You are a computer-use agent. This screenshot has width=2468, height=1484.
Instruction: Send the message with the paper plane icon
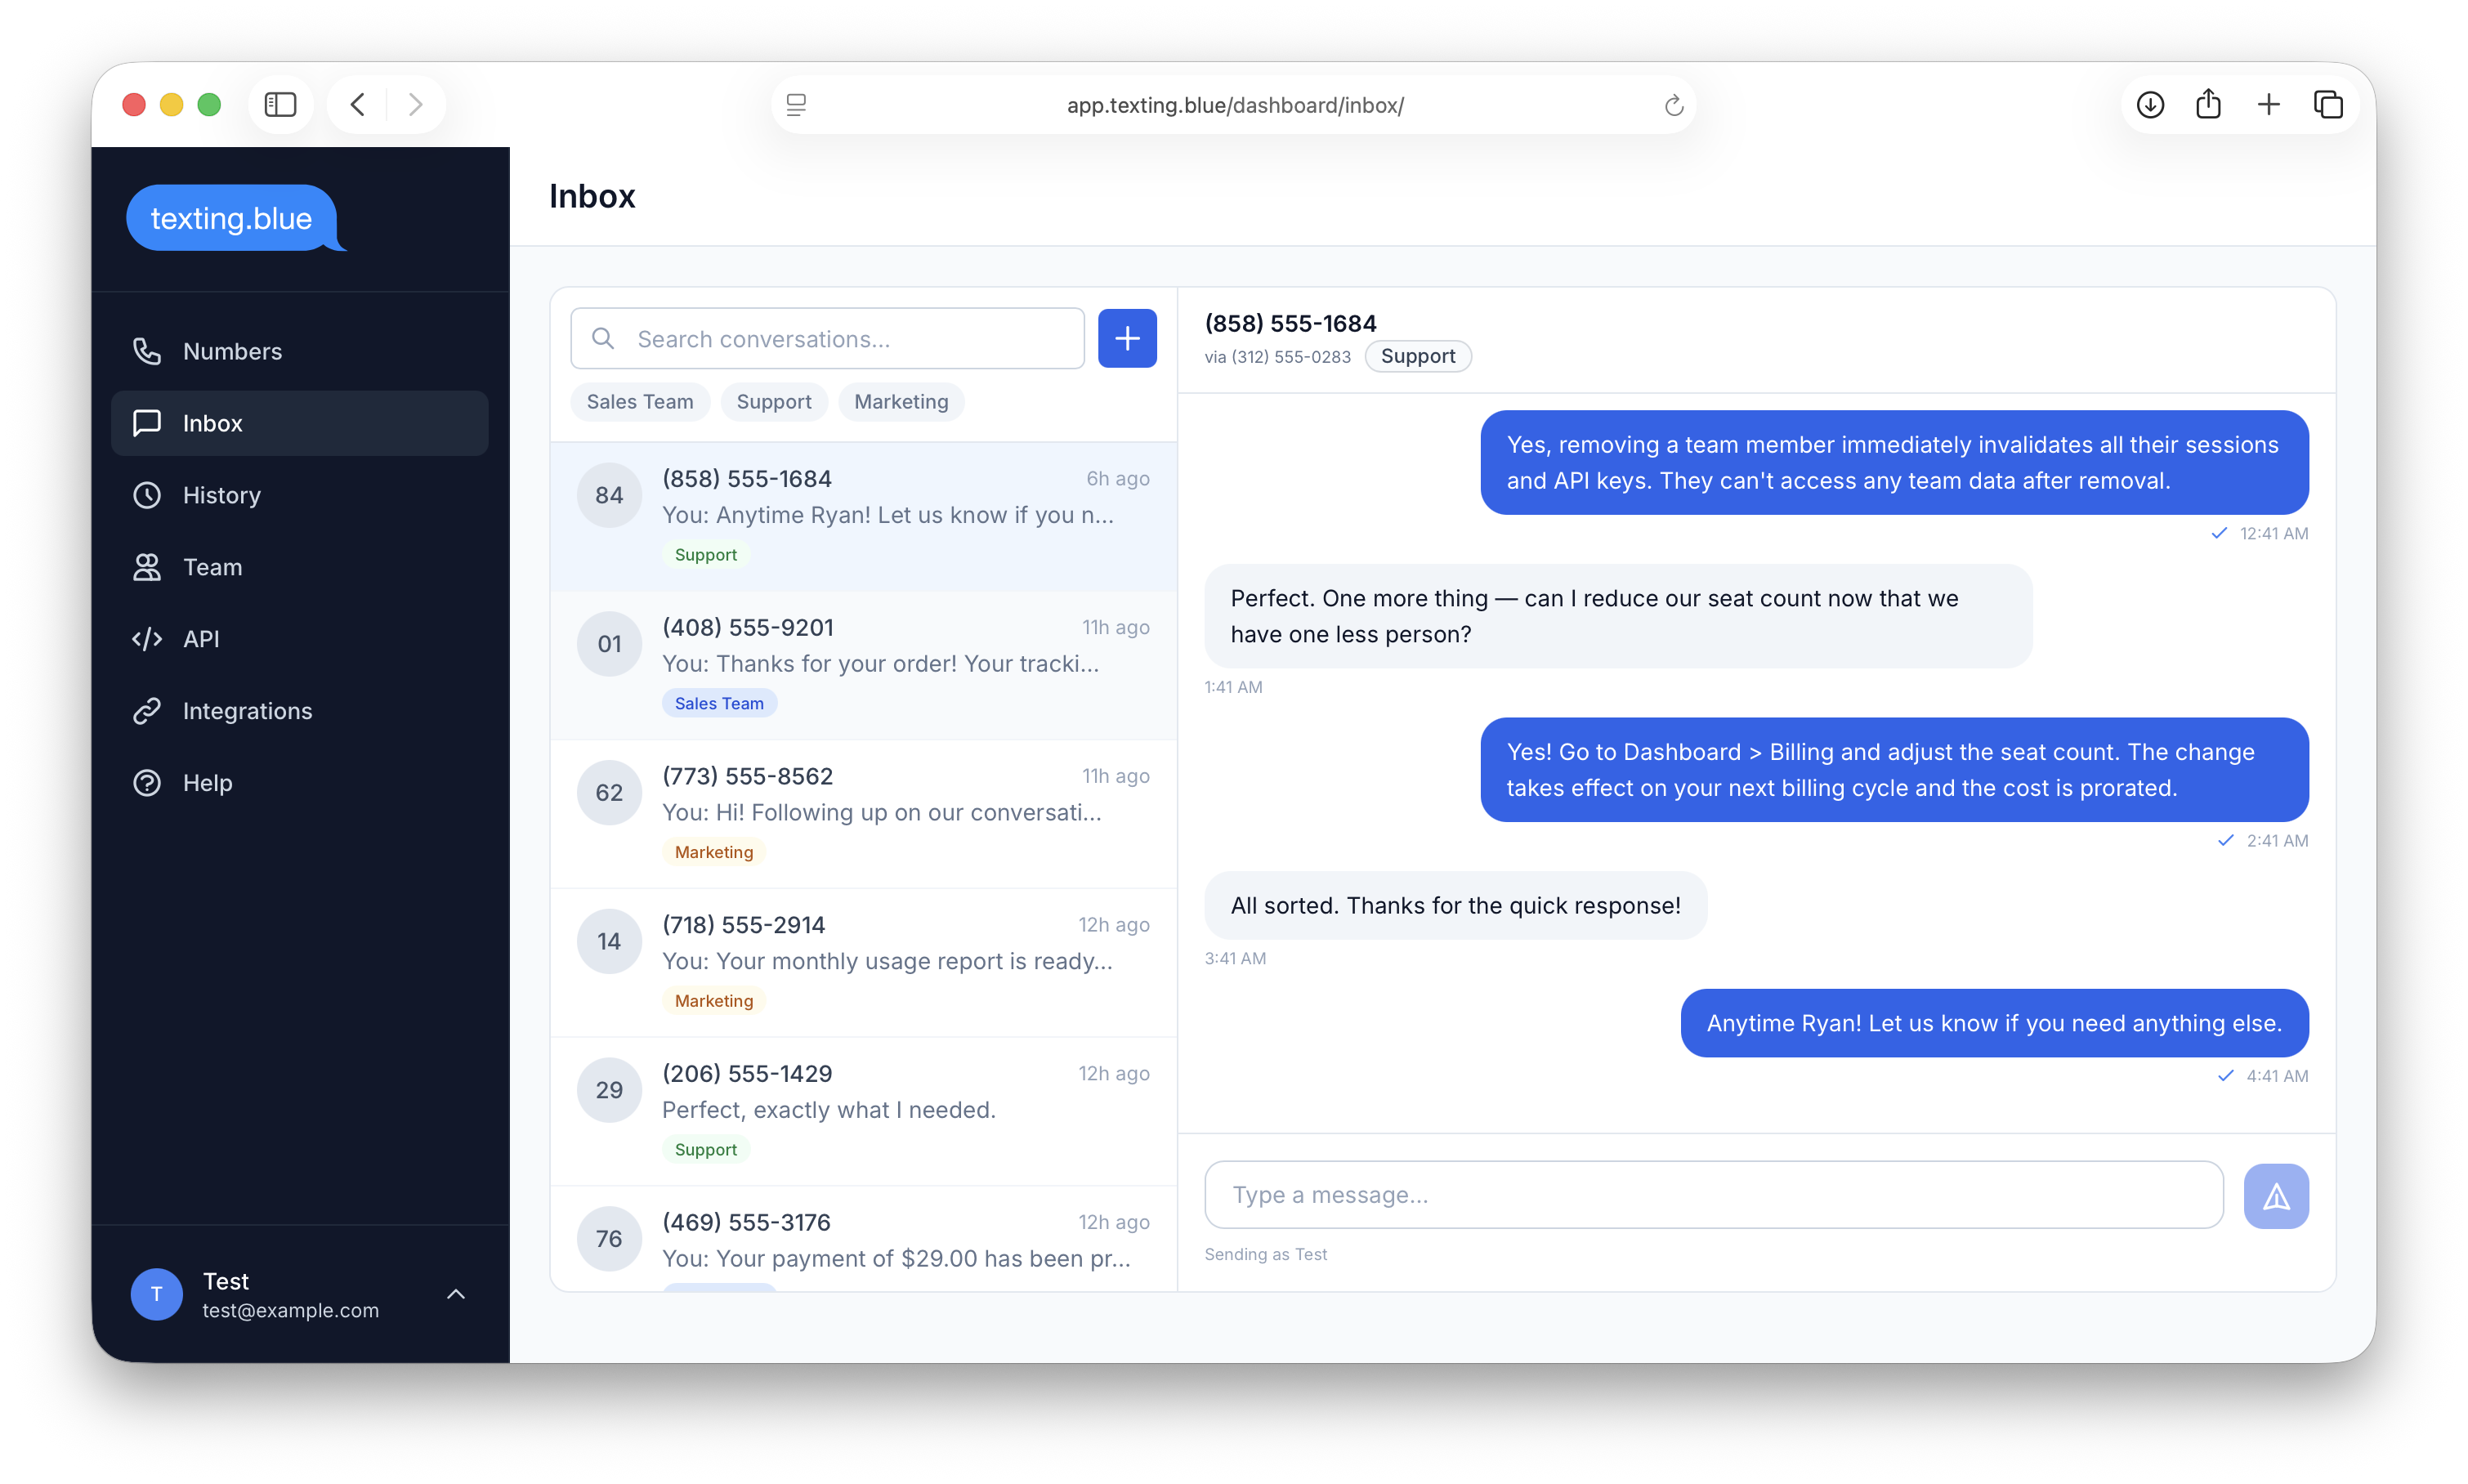[2277, 1195]
